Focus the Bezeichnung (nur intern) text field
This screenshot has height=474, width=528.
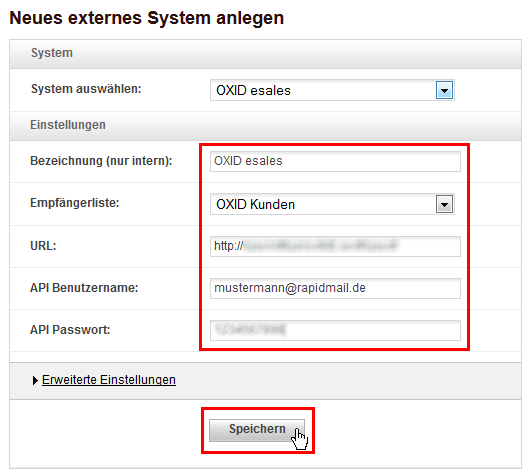click(335, 161)
